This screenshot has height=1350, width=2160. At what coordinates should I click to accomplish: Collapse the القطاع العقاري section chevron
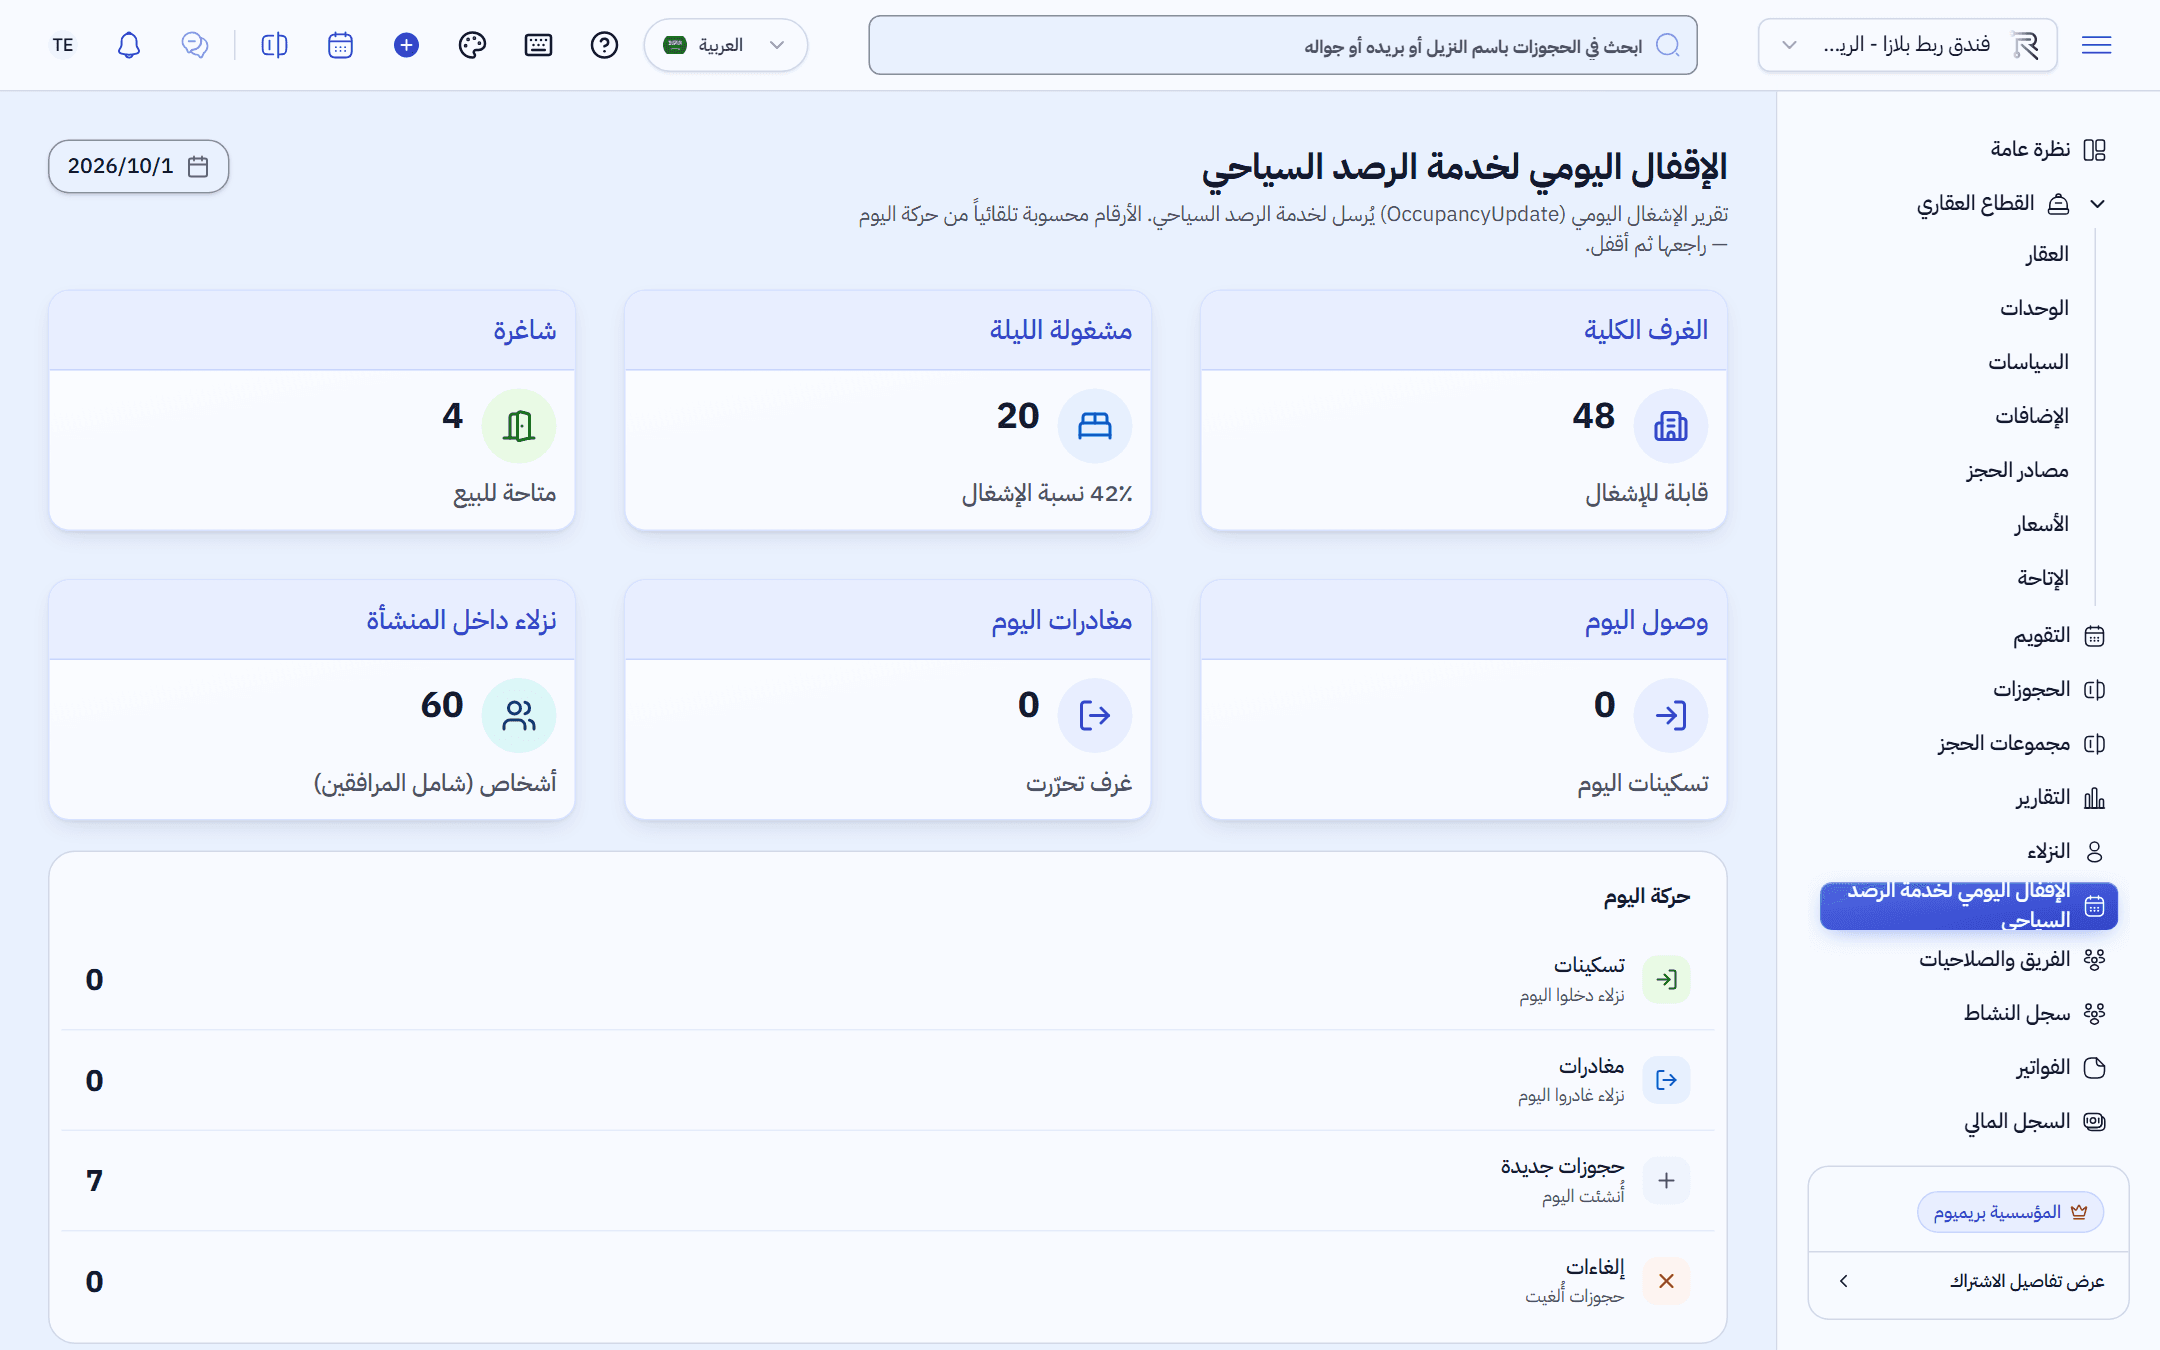[2097, 204]
